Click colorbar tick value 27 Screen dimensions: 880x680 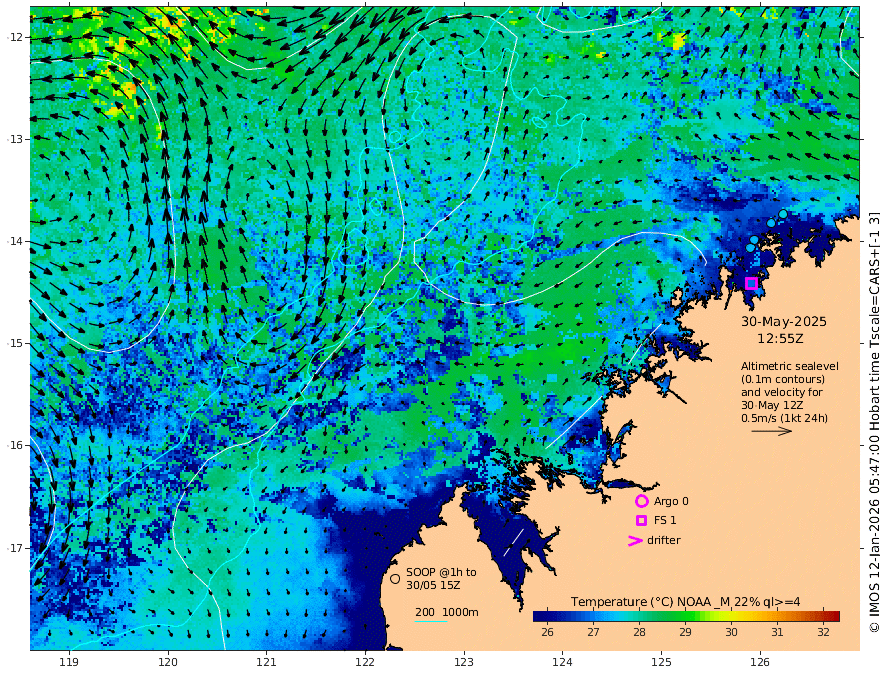[593, 632]
